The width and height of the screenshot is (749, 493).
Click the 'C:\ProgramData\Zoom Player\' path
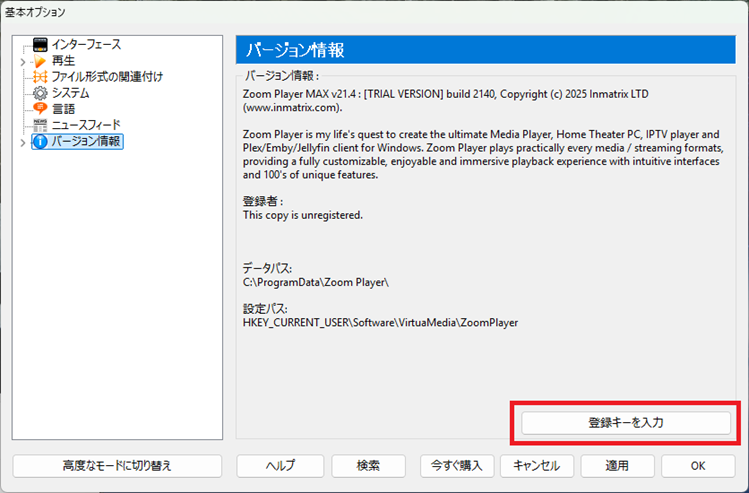(x=316, y=282)
